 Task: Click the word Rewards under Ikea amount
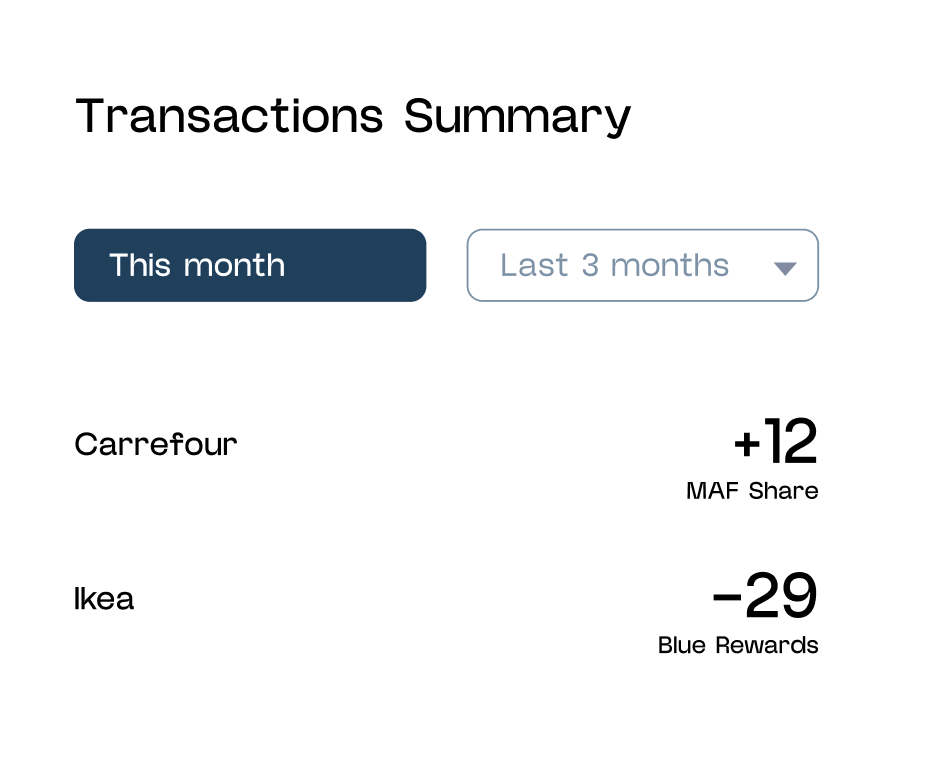point(772,645)
